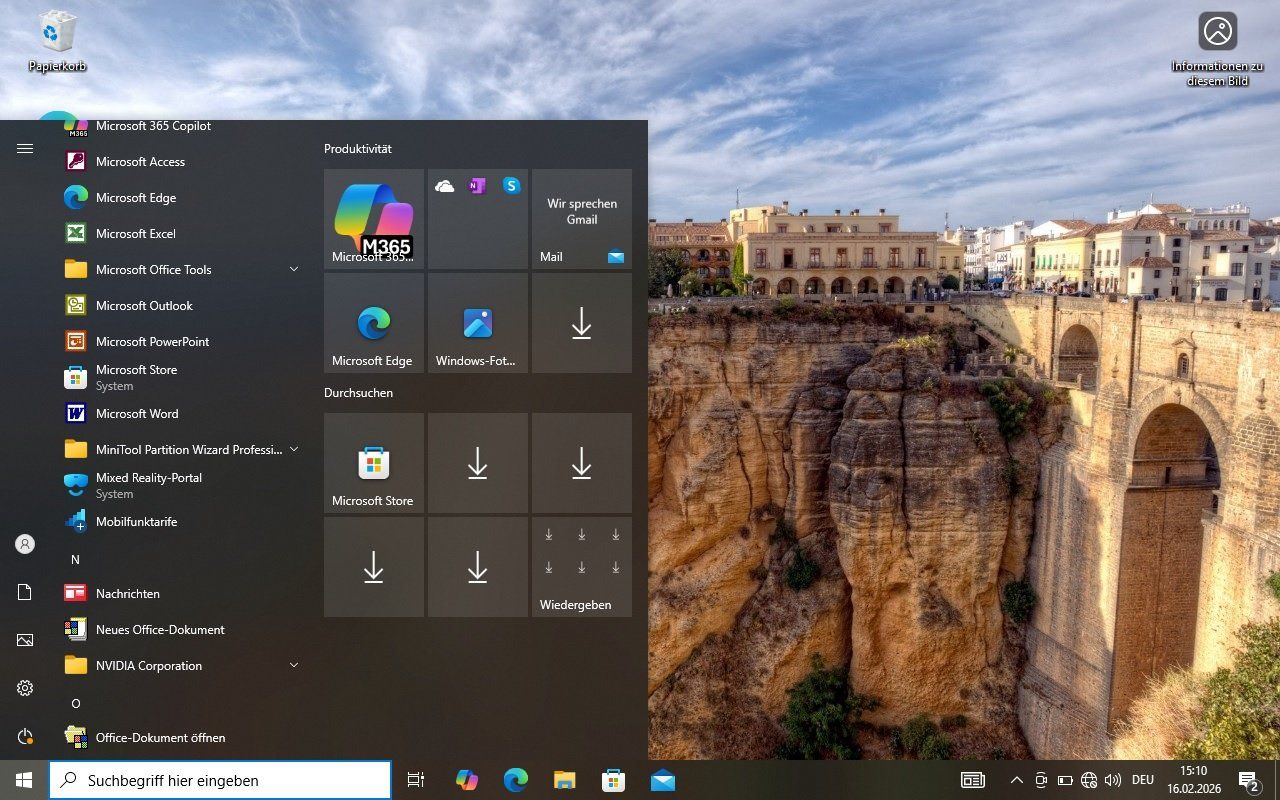1280x800 pixels.
Task: Open the notification center
Action: [1249, 780]
